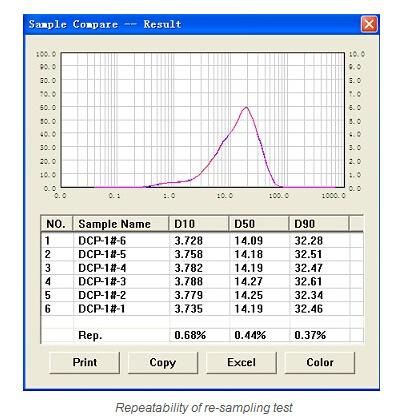The width and height of the screenshot is (399, 420).
Task: Click the Print button
Action: point(84,362)
